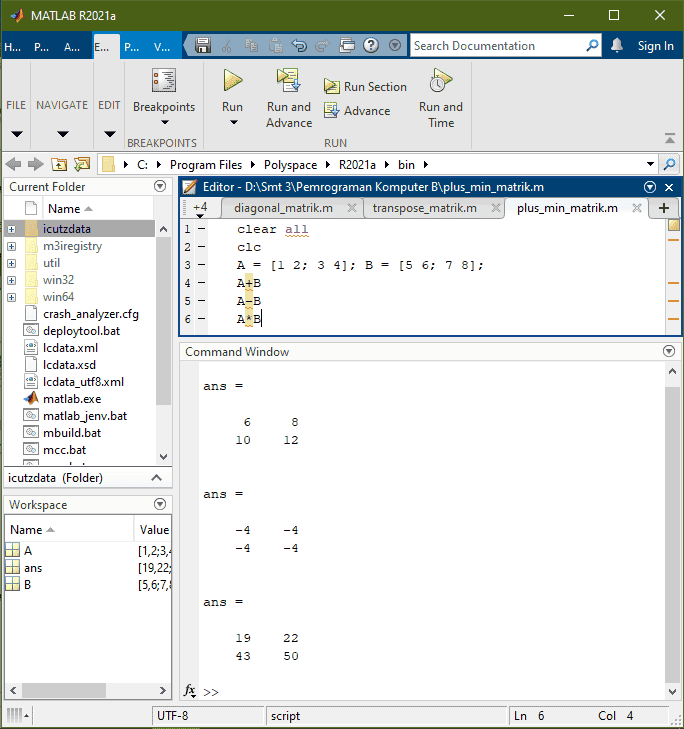Expand the util folder
This screenshot has width=684, height=729.
(12, 263)
